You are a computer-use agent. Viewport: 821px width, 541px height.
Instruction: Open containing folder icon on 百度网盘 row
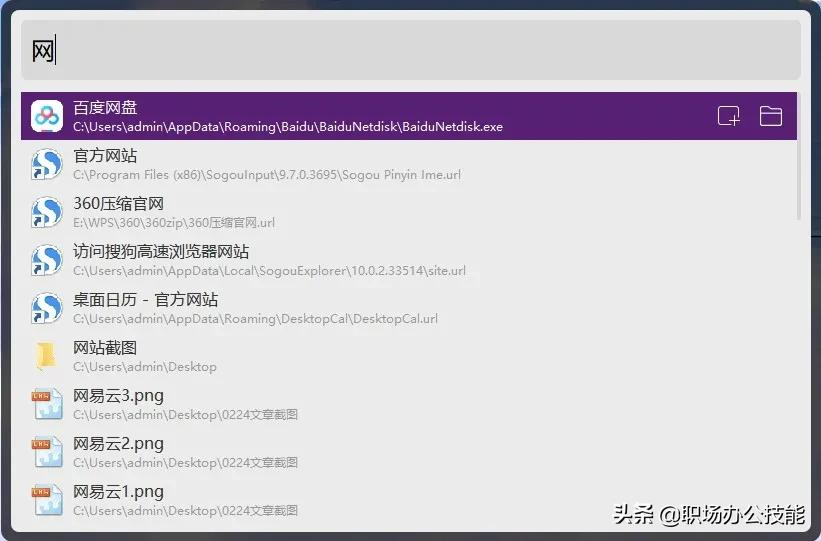(771, 116)
